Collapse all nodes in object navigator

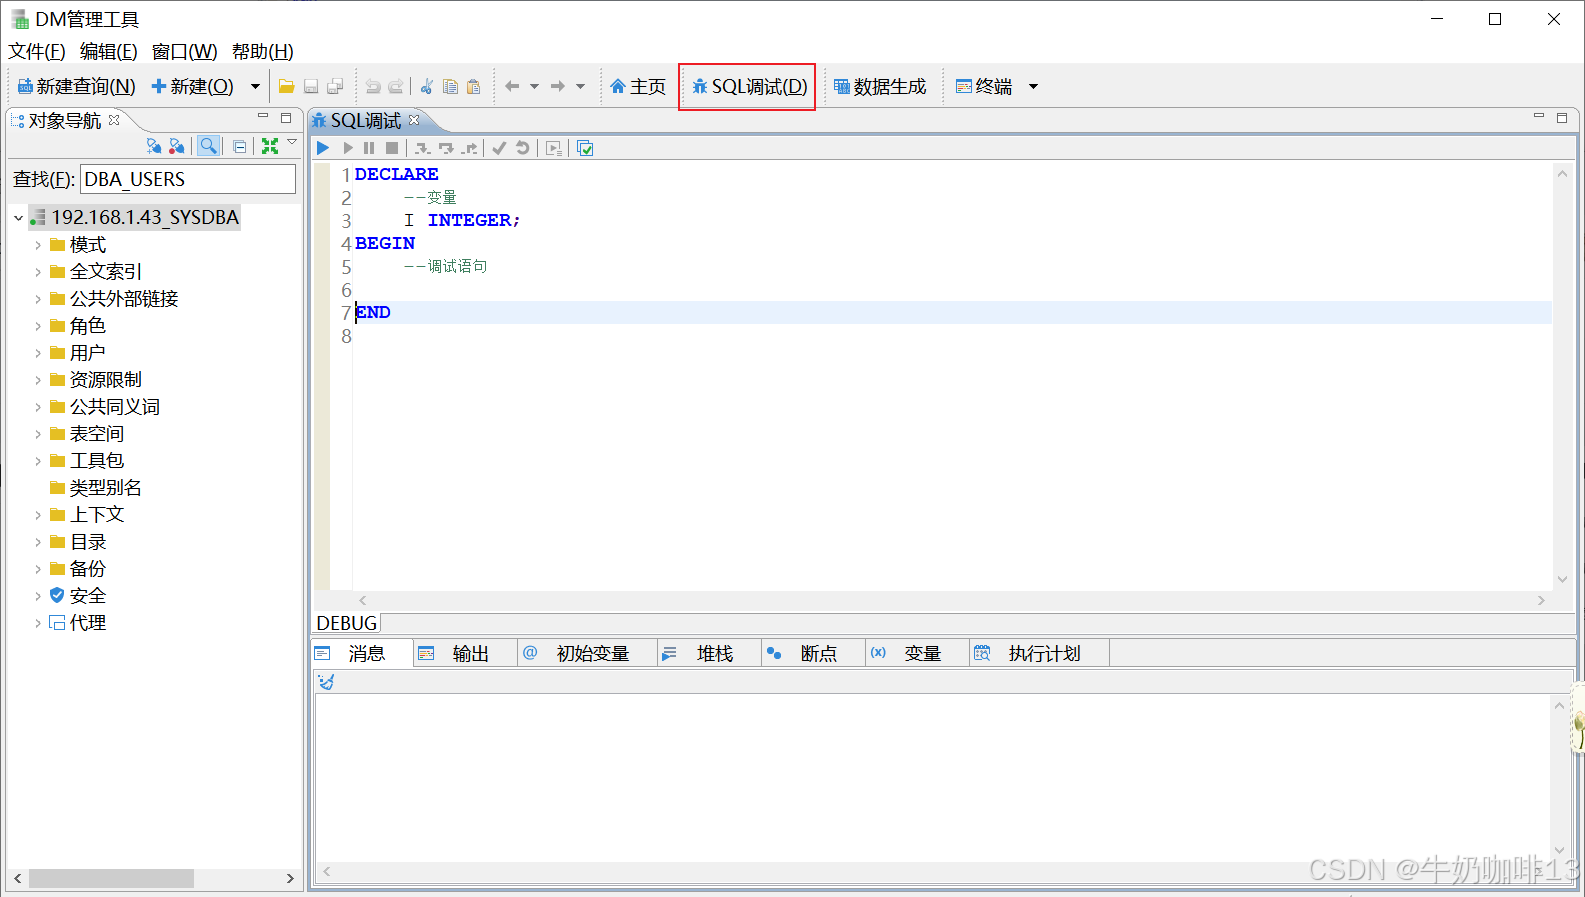coord(240,147)
